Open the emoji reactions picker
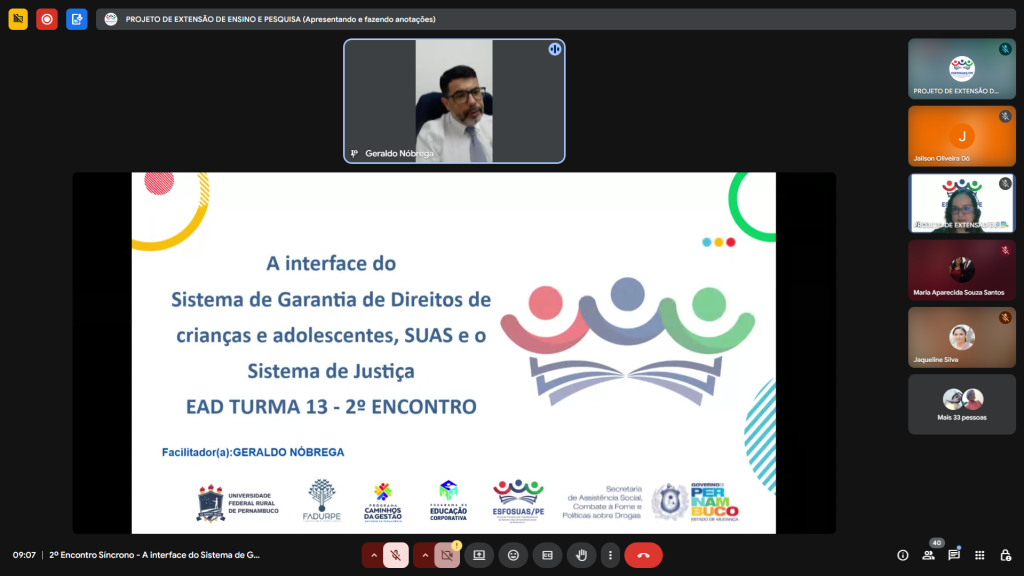The width and height of the screenshot is (1024, 576). click(x=513, y=555)
